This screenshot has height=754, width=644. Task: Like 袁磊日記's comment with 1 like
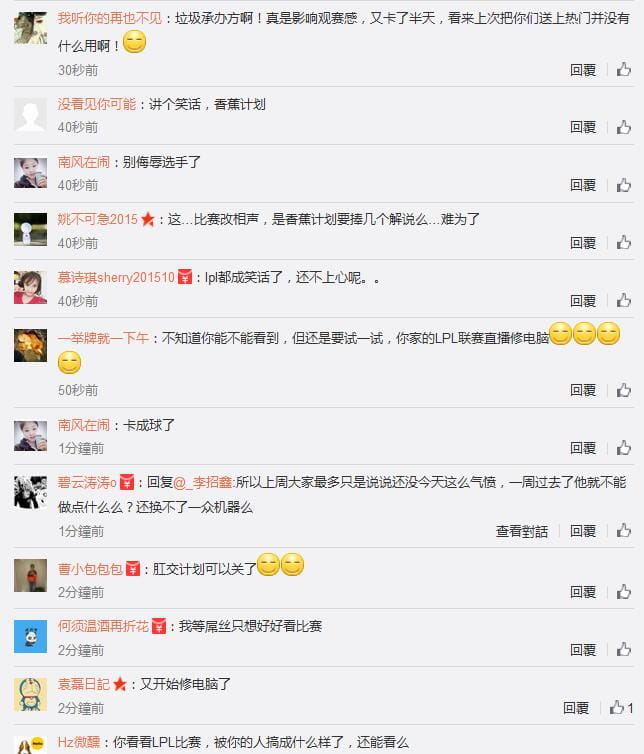coord(620,708)
